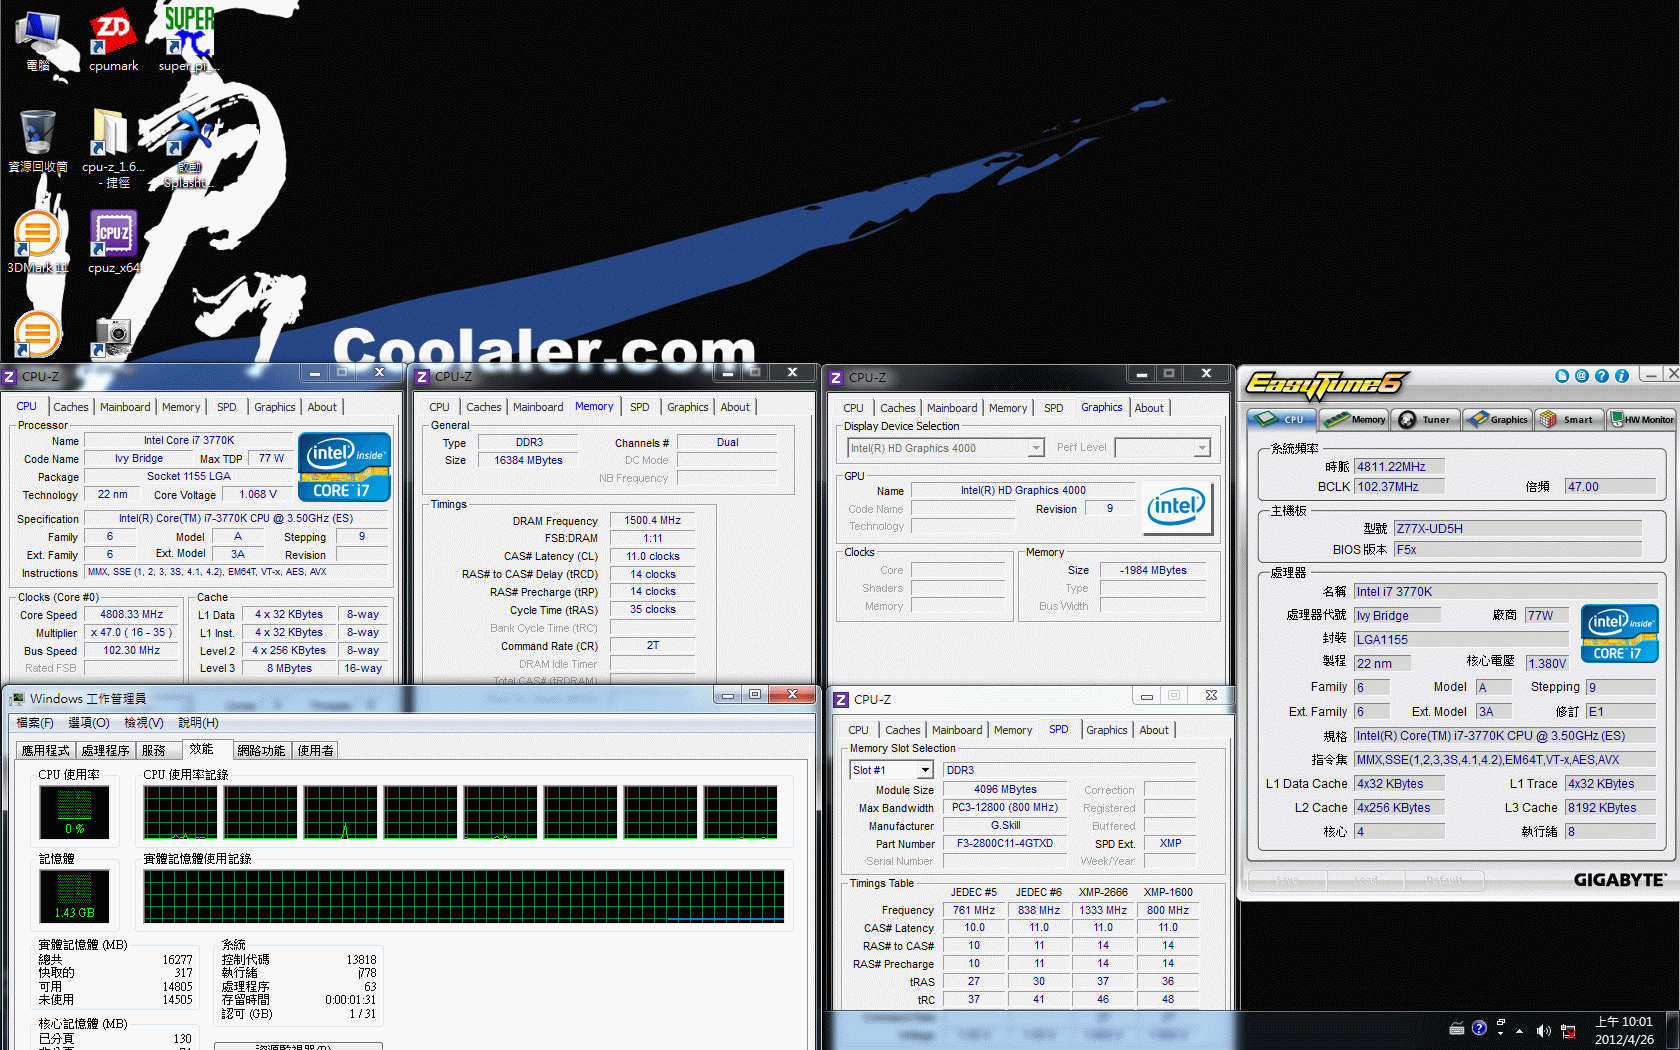
Task: Switch to EasyTune6 Tuner tab
Action: (x=1426, y=419)
